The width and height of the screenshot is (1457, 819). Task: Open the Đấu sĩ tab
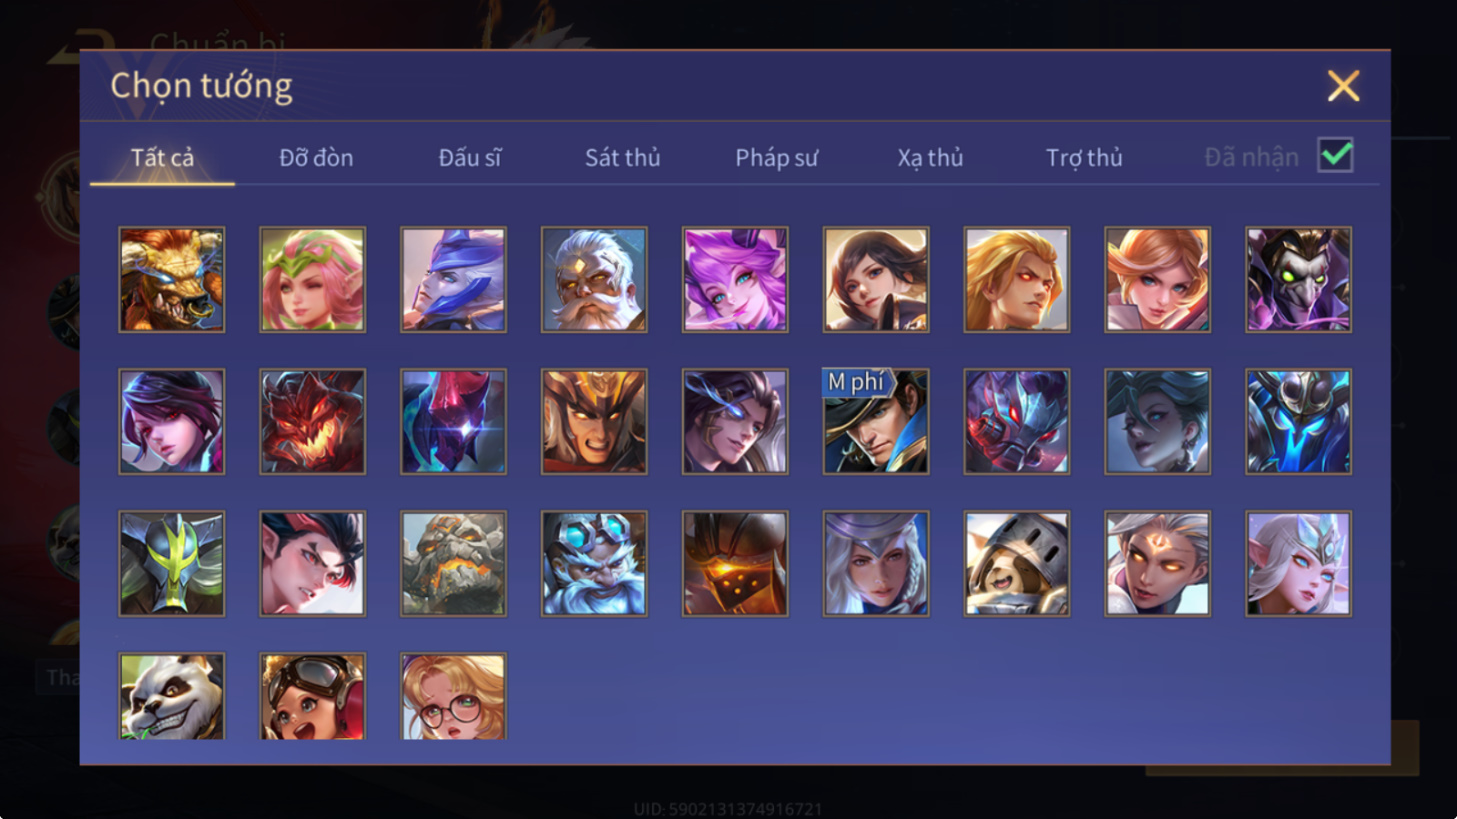[x=470, y=157]
